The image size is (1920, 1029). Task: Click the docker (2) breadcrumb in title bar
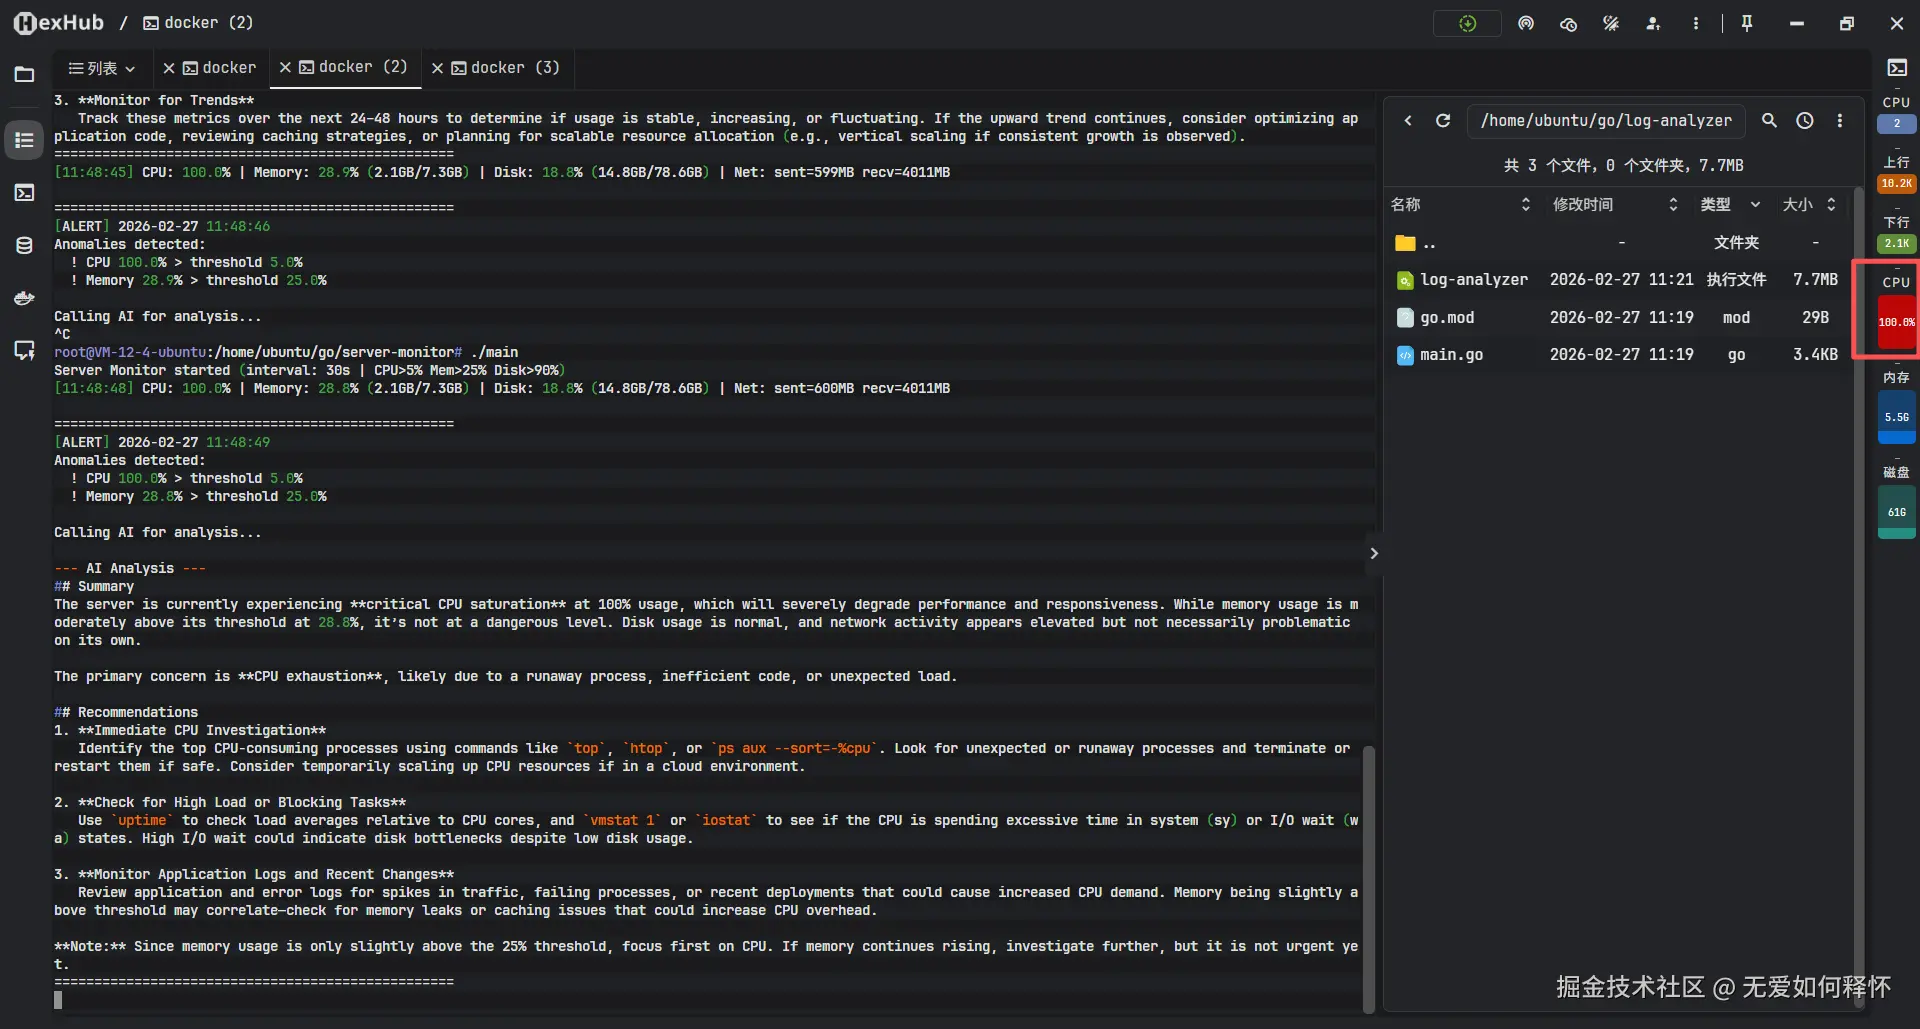pos(198,23)
